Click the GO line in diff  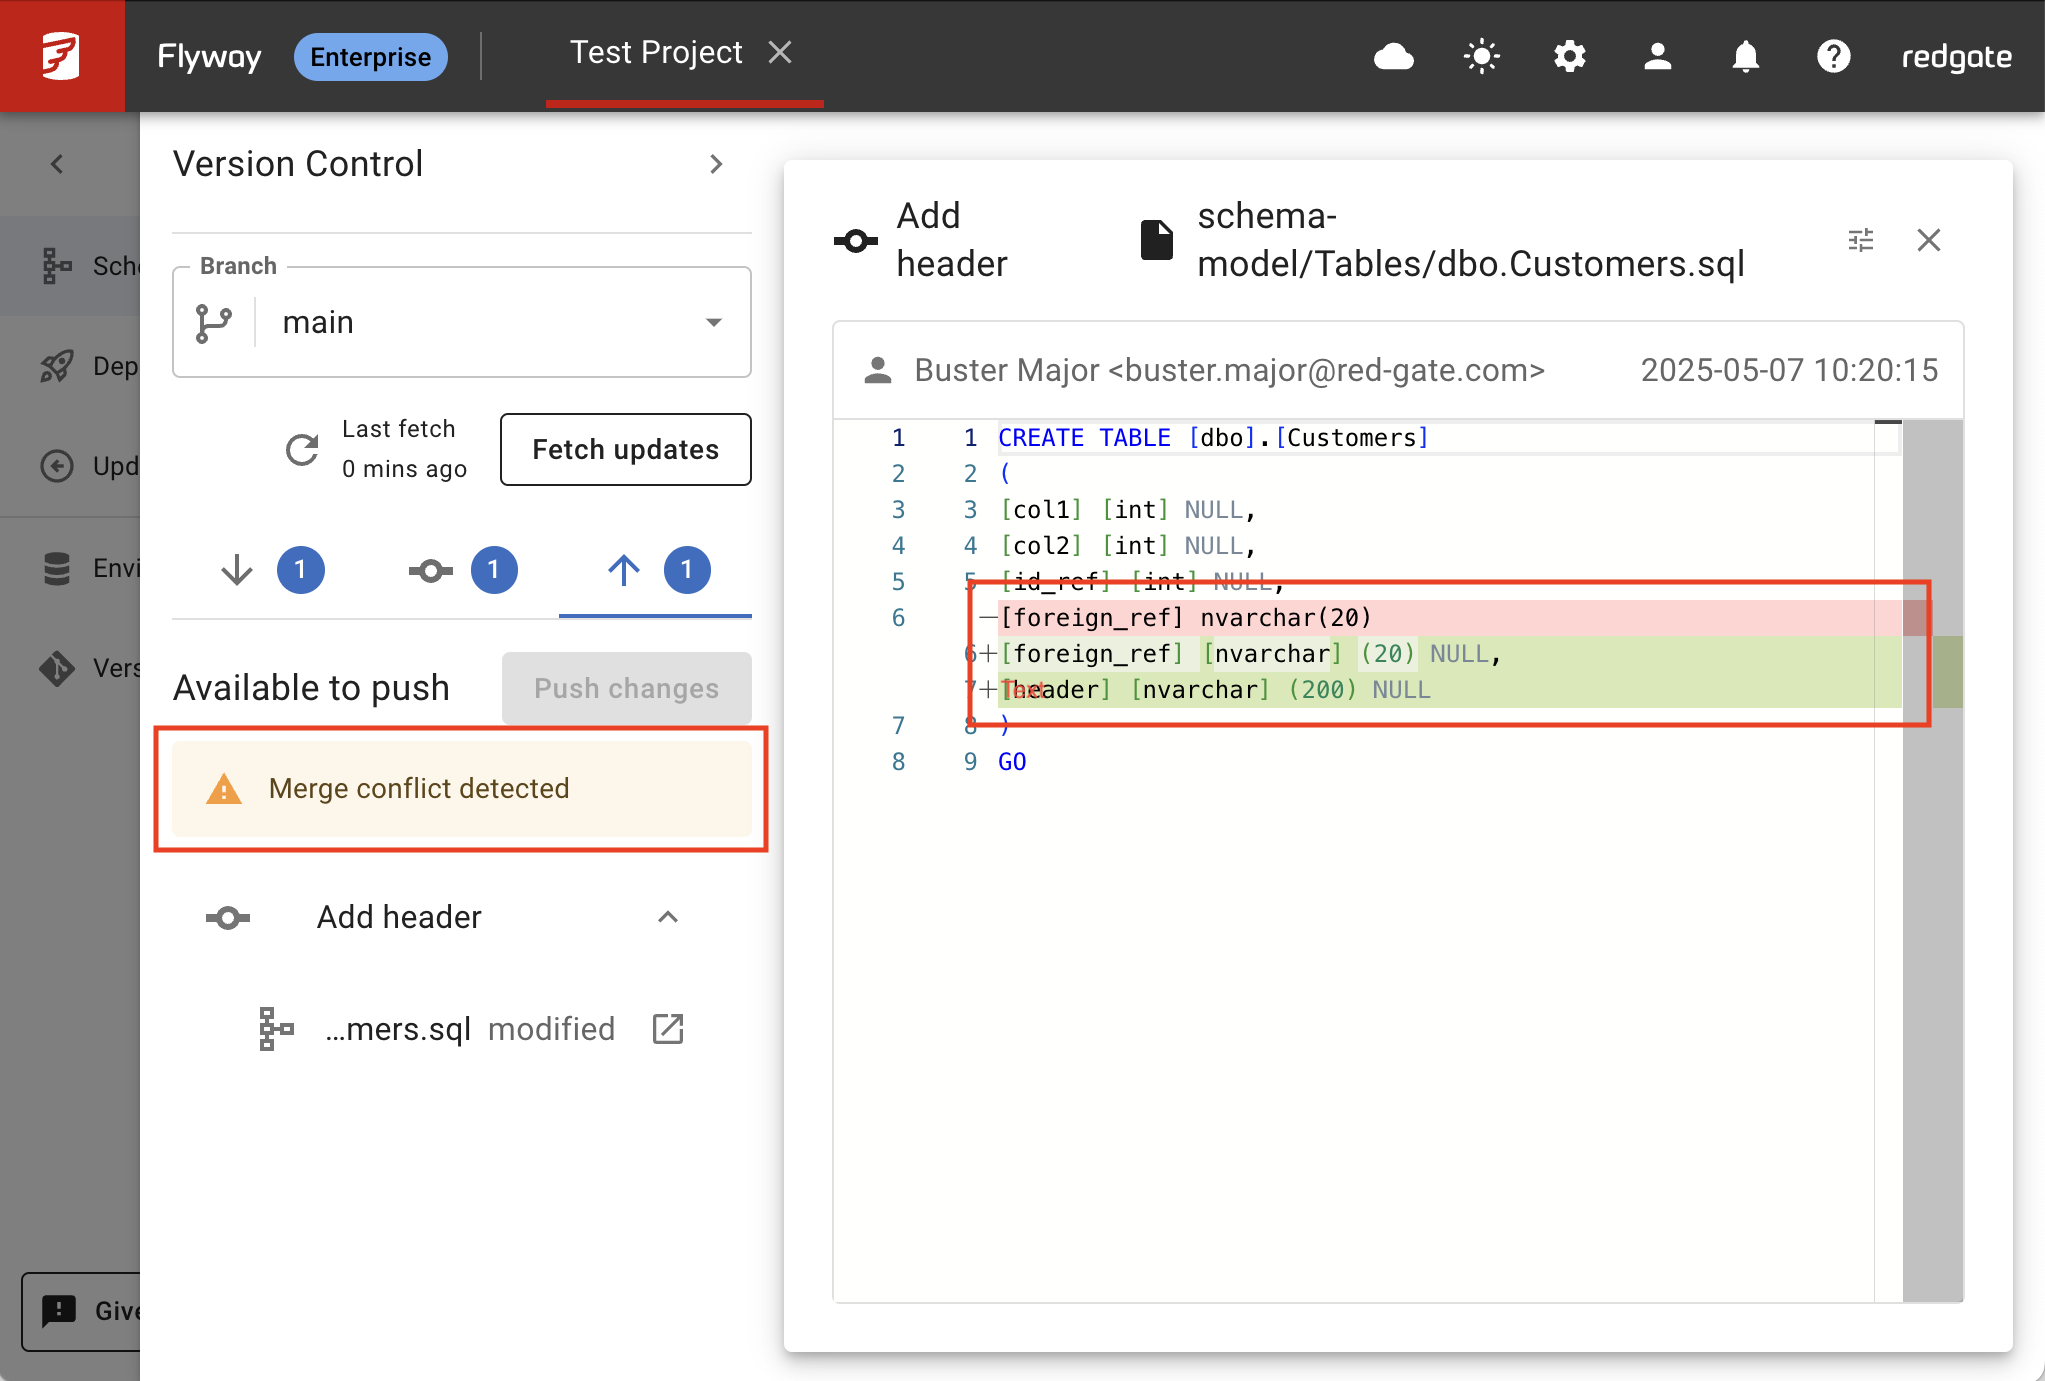(1012, 762)
